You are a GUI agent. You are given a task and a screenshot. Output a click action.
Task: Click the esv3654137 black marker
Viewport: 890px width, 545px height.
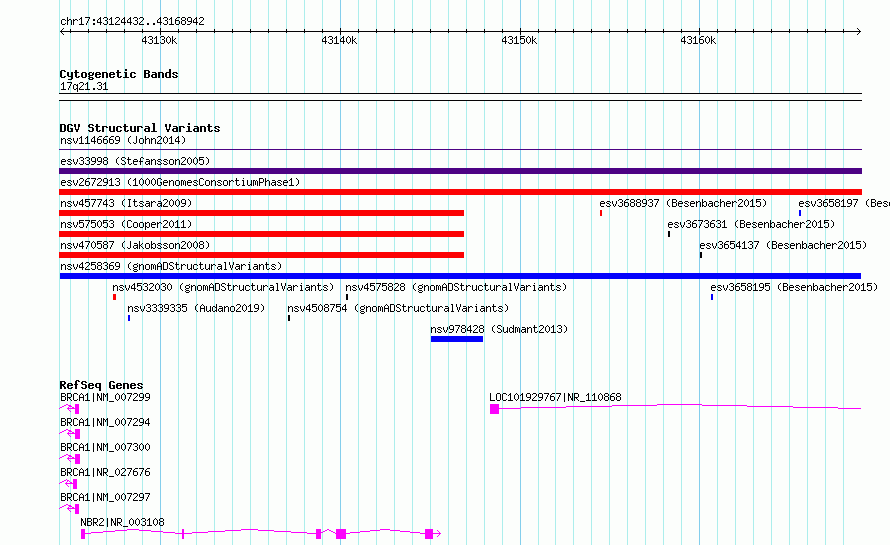tap(701, 255)
